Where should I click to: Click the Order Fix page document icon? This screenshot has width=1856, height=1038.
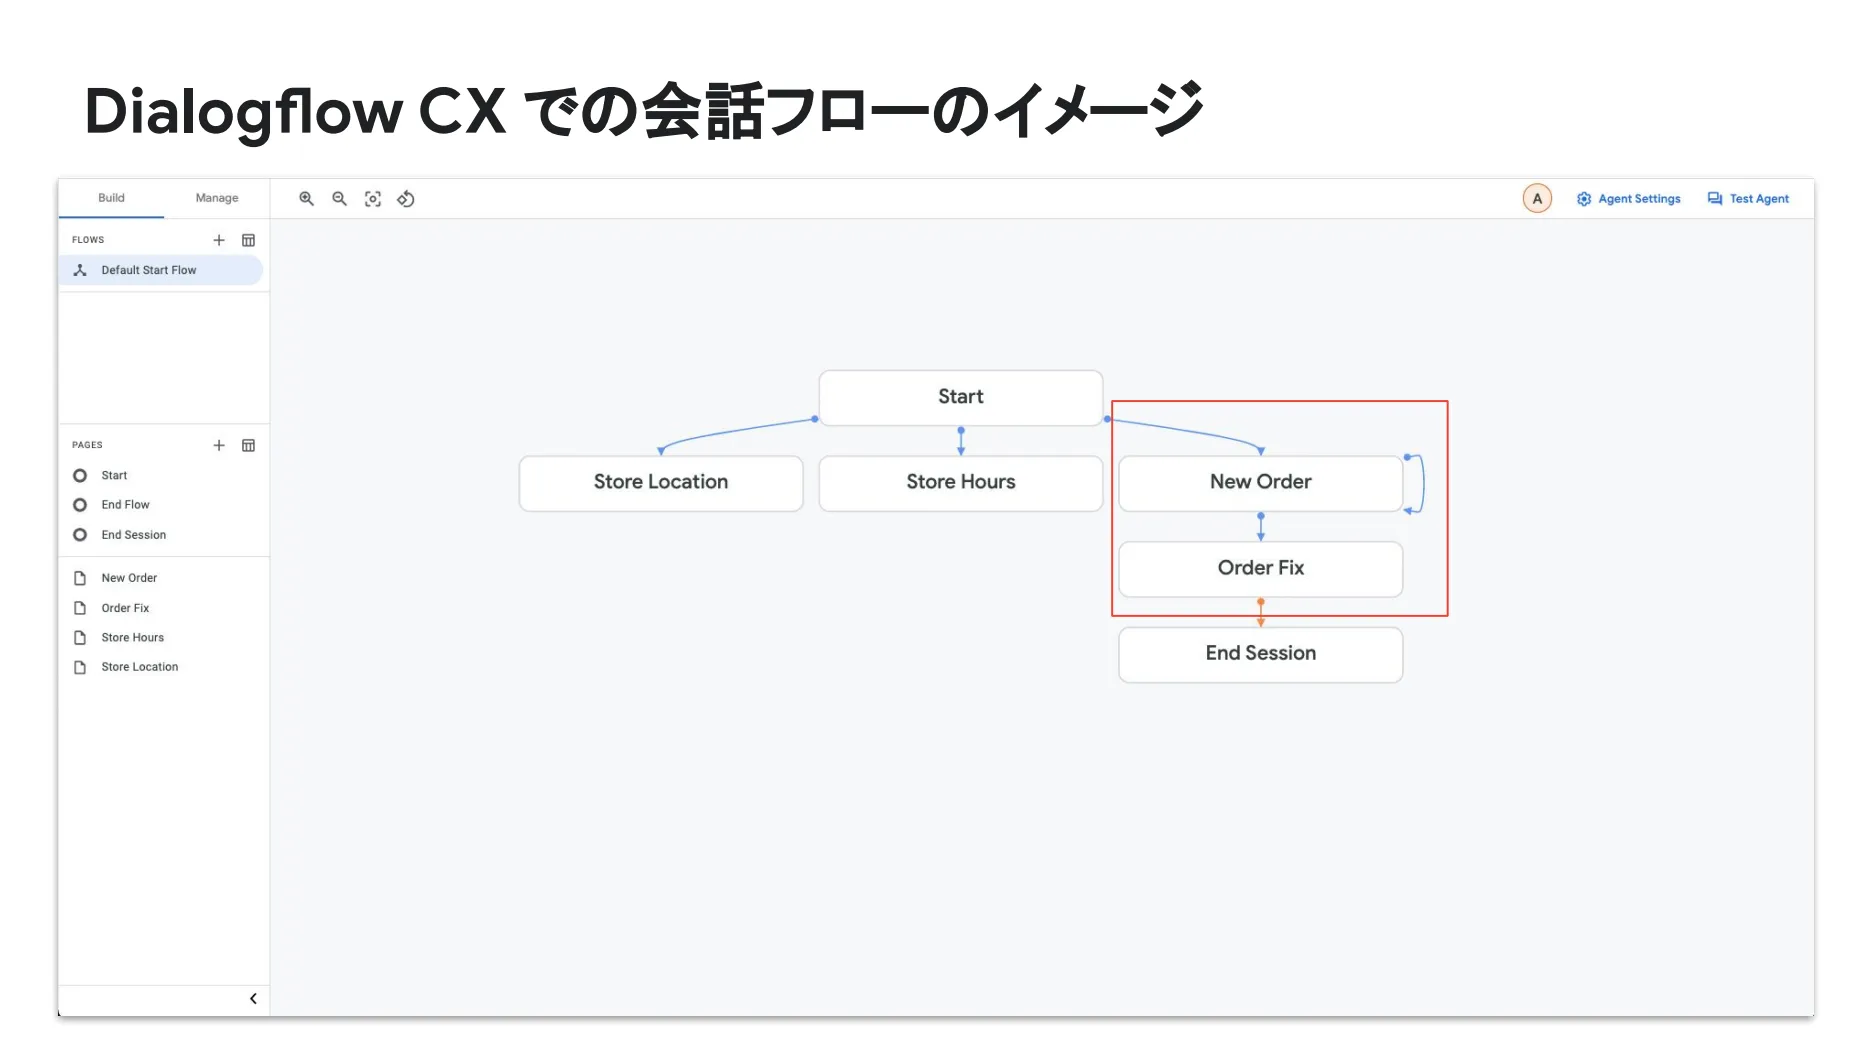click(x=80, y=608)
